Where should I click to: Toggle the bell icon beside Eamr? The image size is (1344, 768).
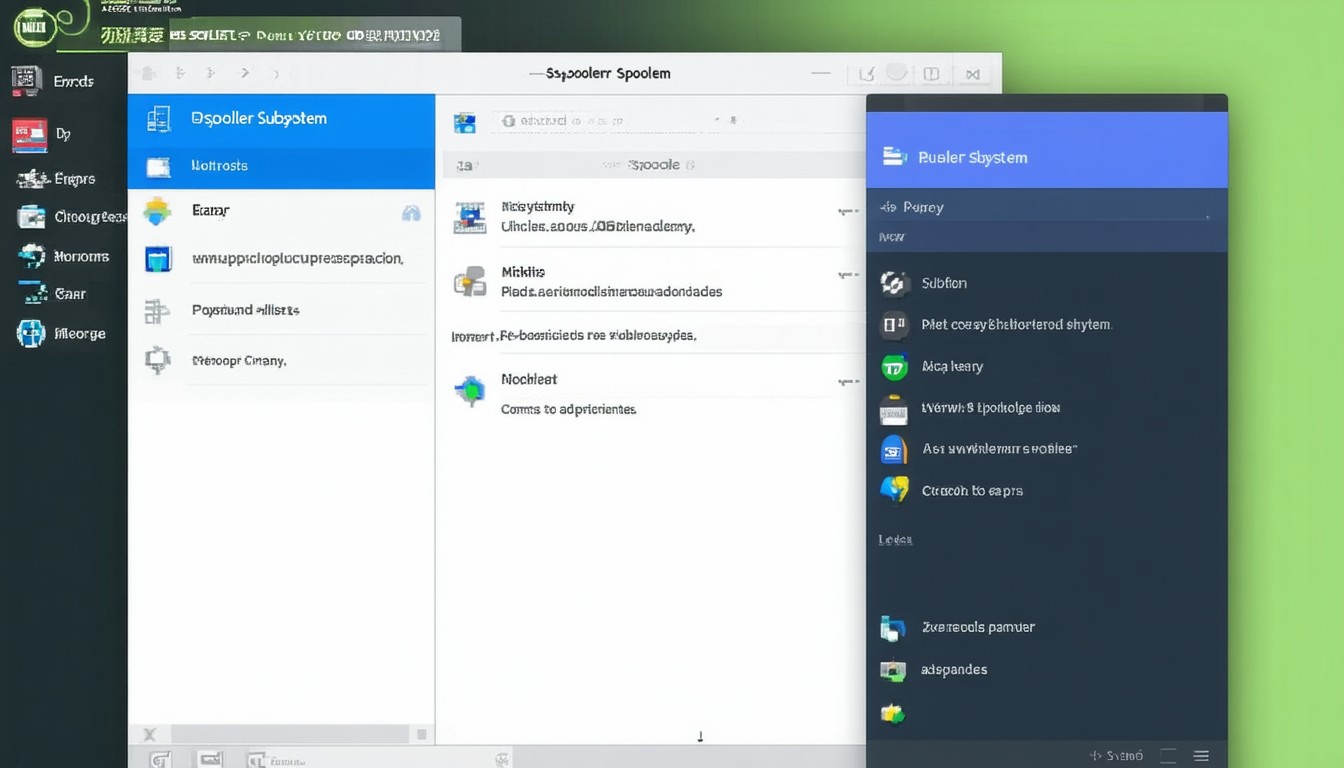coord(411,212)
